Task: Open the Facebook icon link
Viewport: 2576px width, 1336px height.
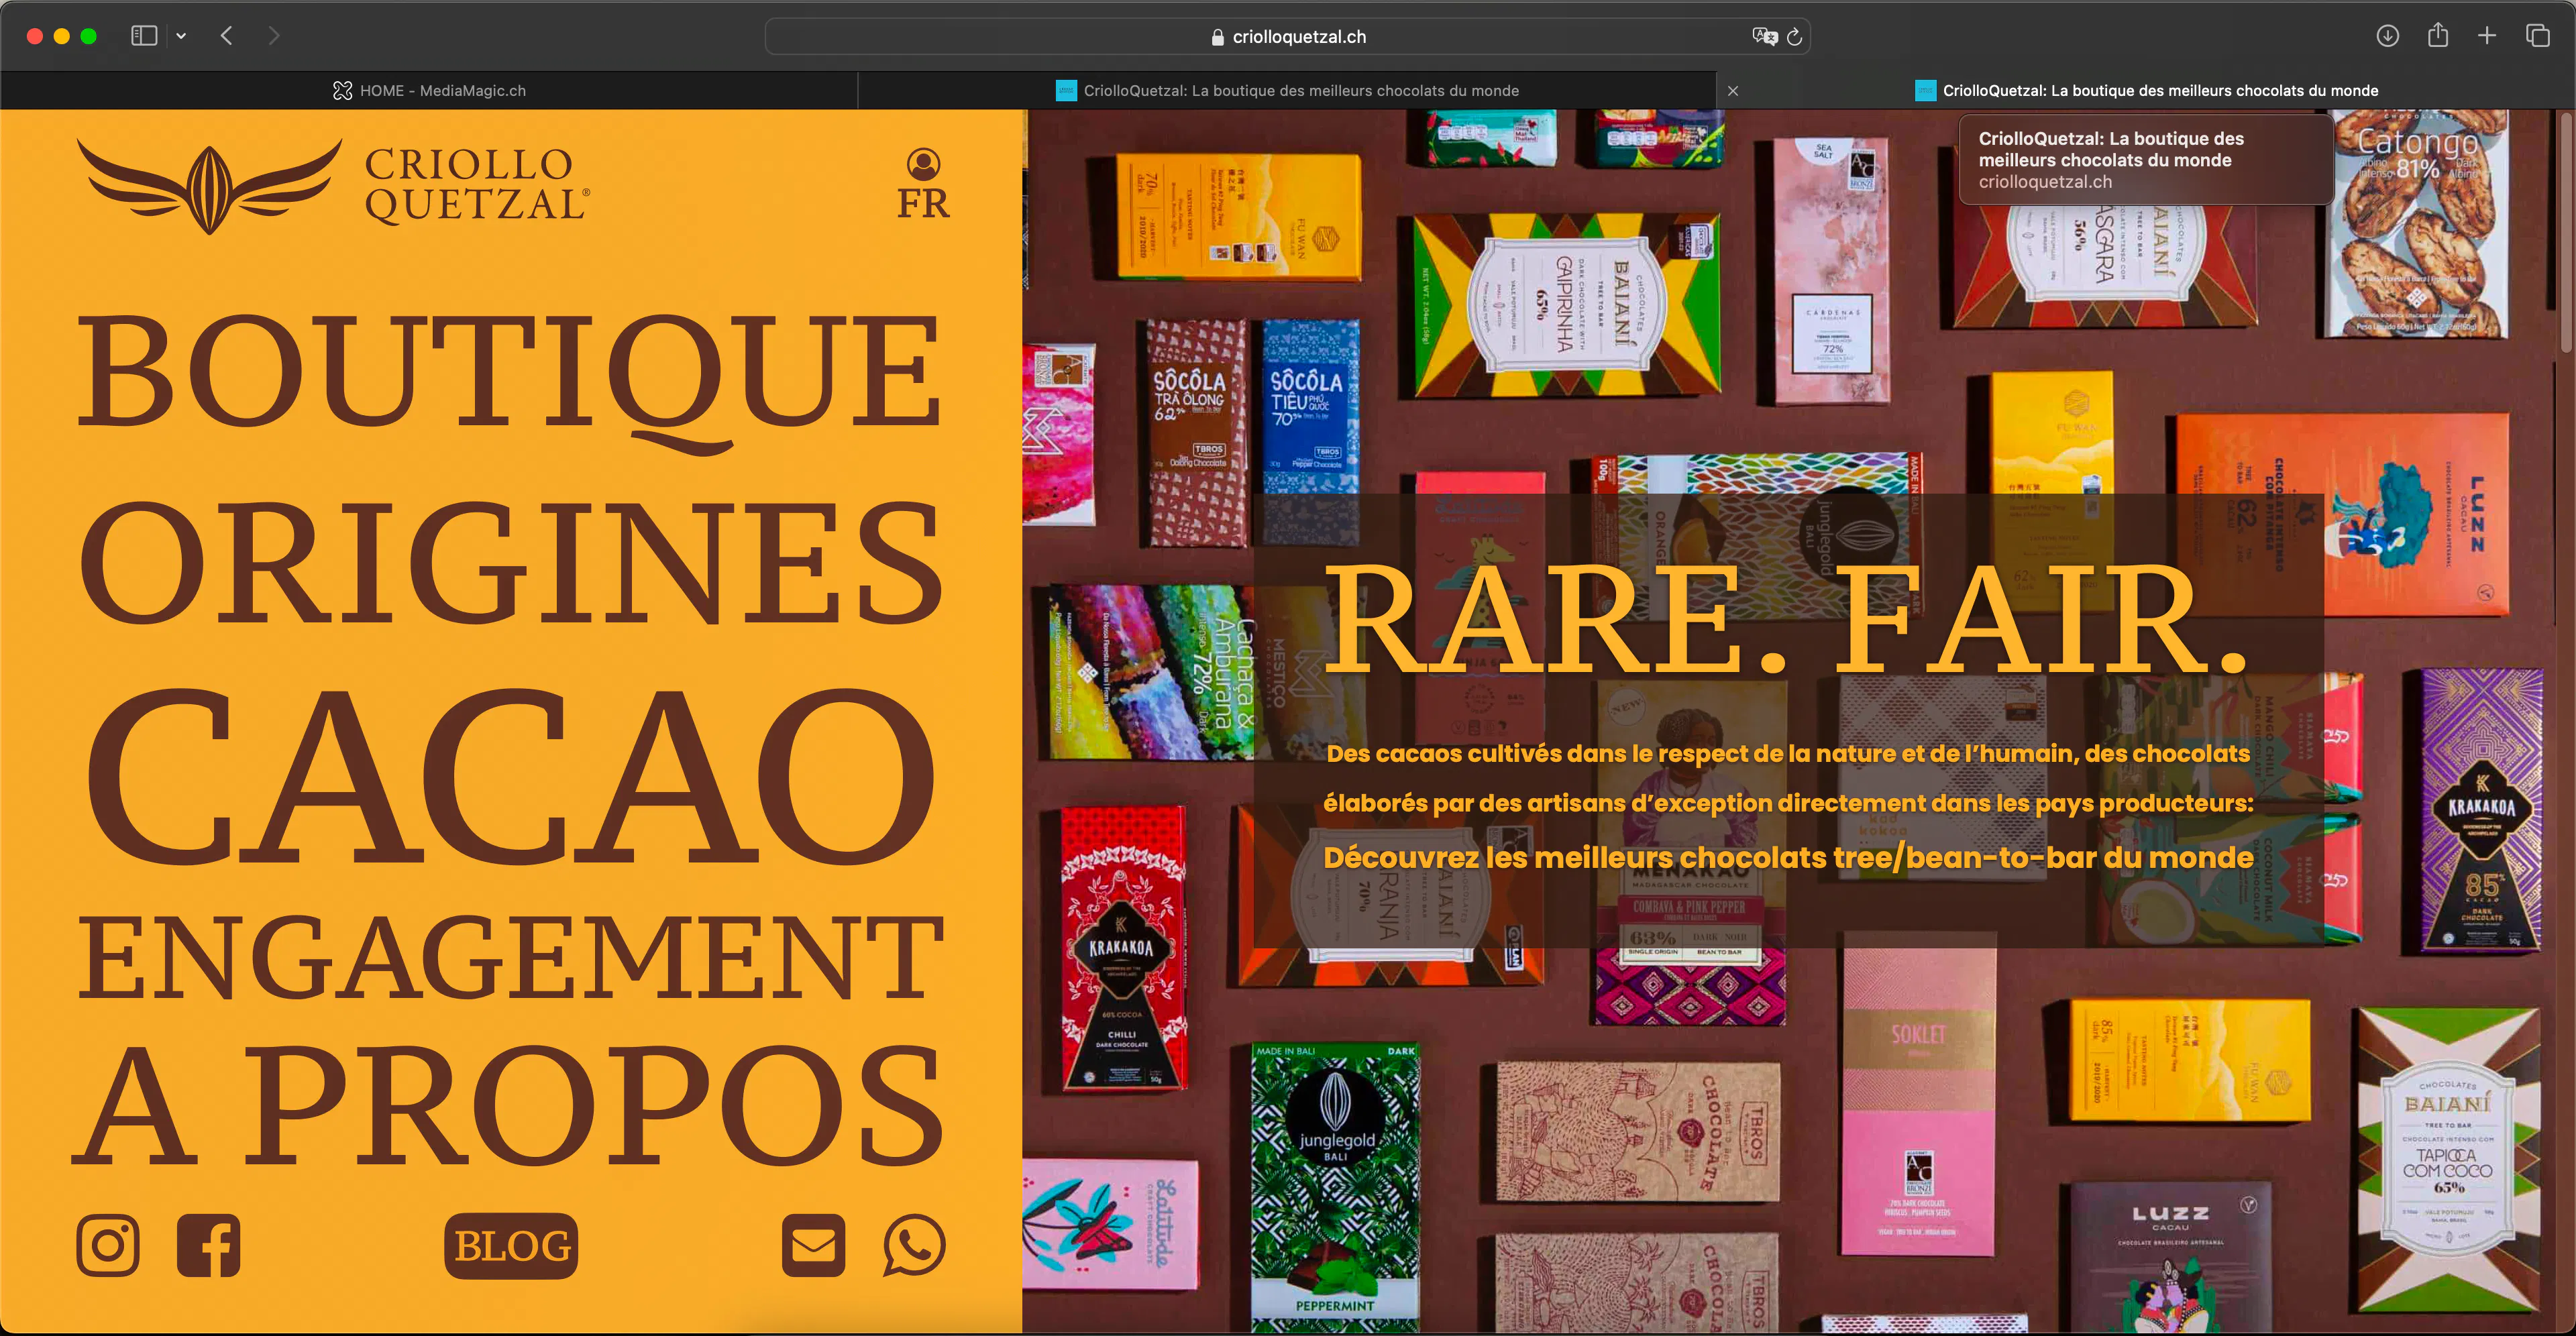Action: (208, 1245)
